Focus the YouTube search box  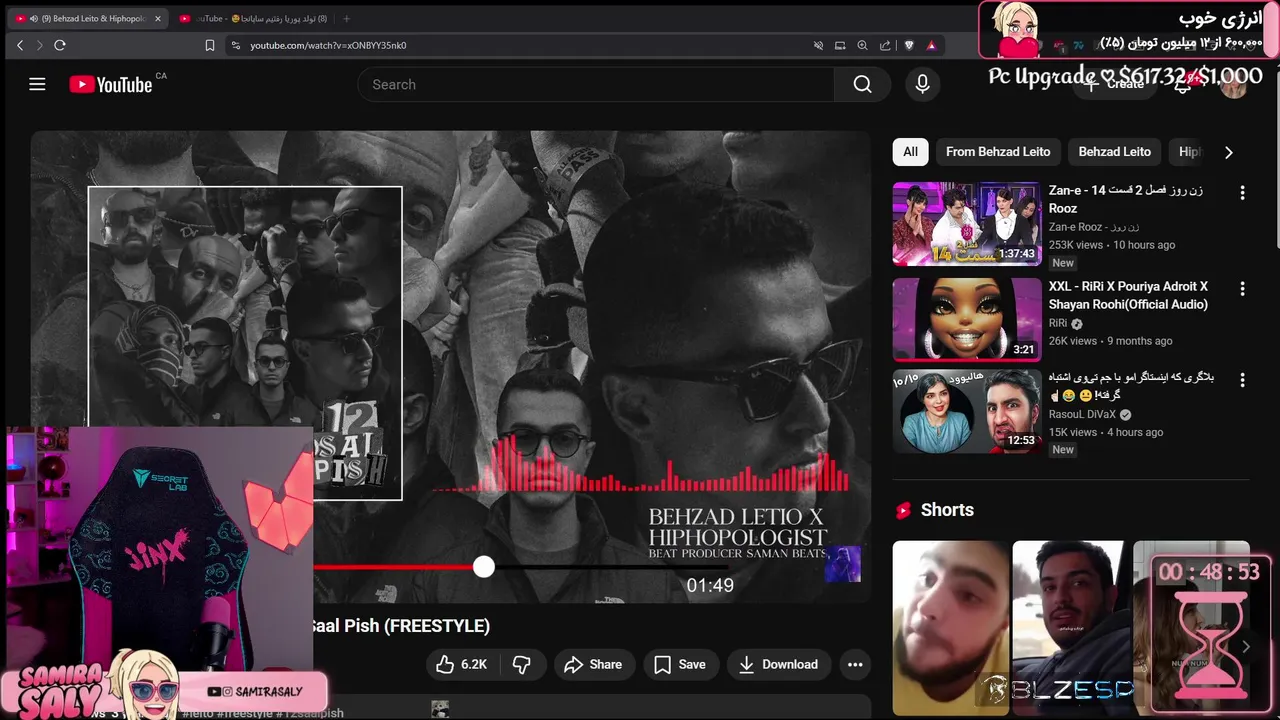click(x=596, y=84)
